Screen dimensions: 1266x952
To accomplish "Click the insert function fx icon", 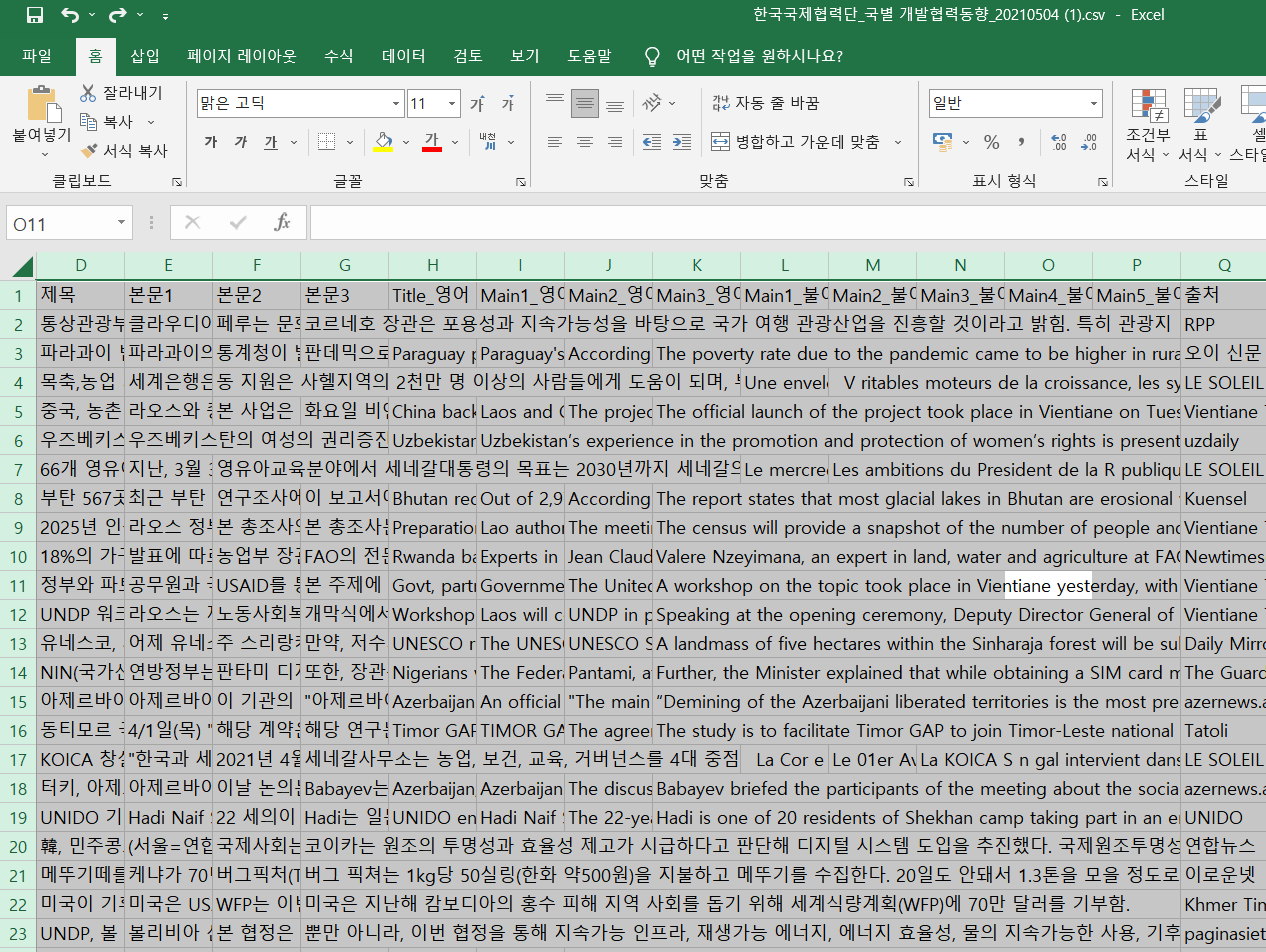I will 282,223.
